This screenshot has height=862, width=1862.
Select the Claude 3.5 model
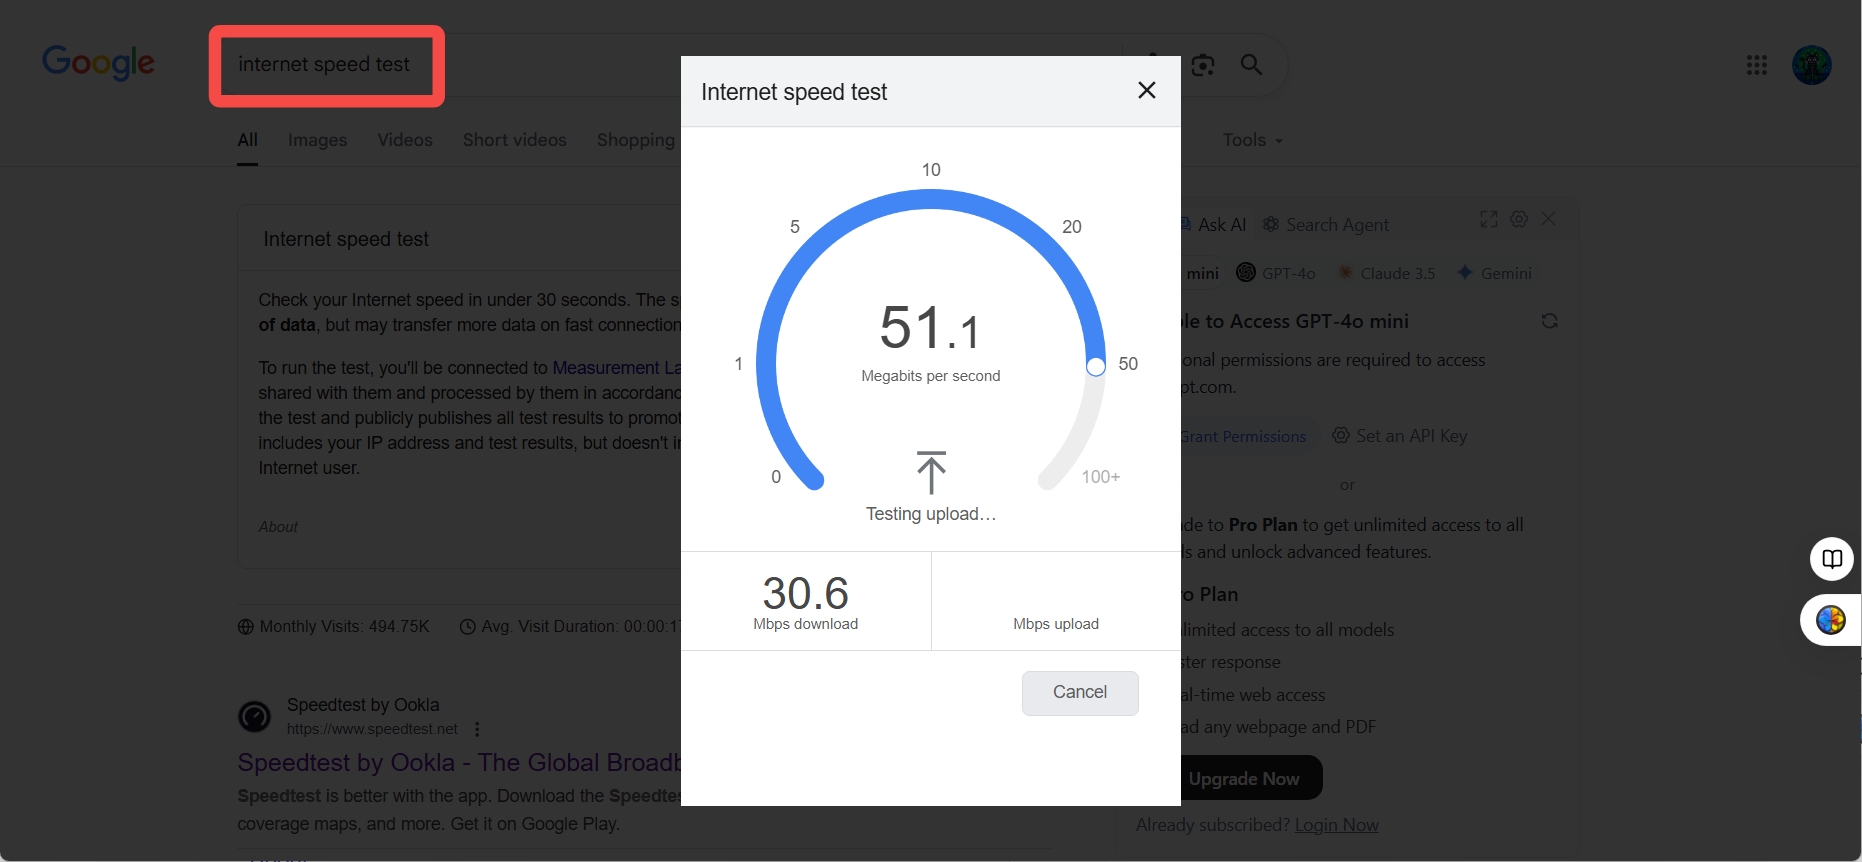(x=1387, y=273)
